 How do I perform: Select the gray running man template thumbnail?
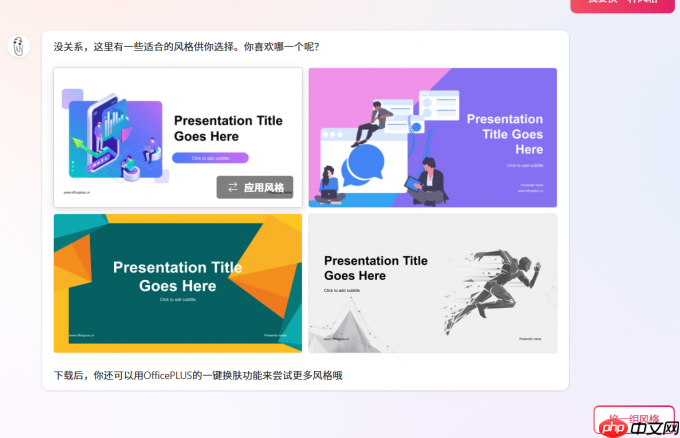click(433, 283)
